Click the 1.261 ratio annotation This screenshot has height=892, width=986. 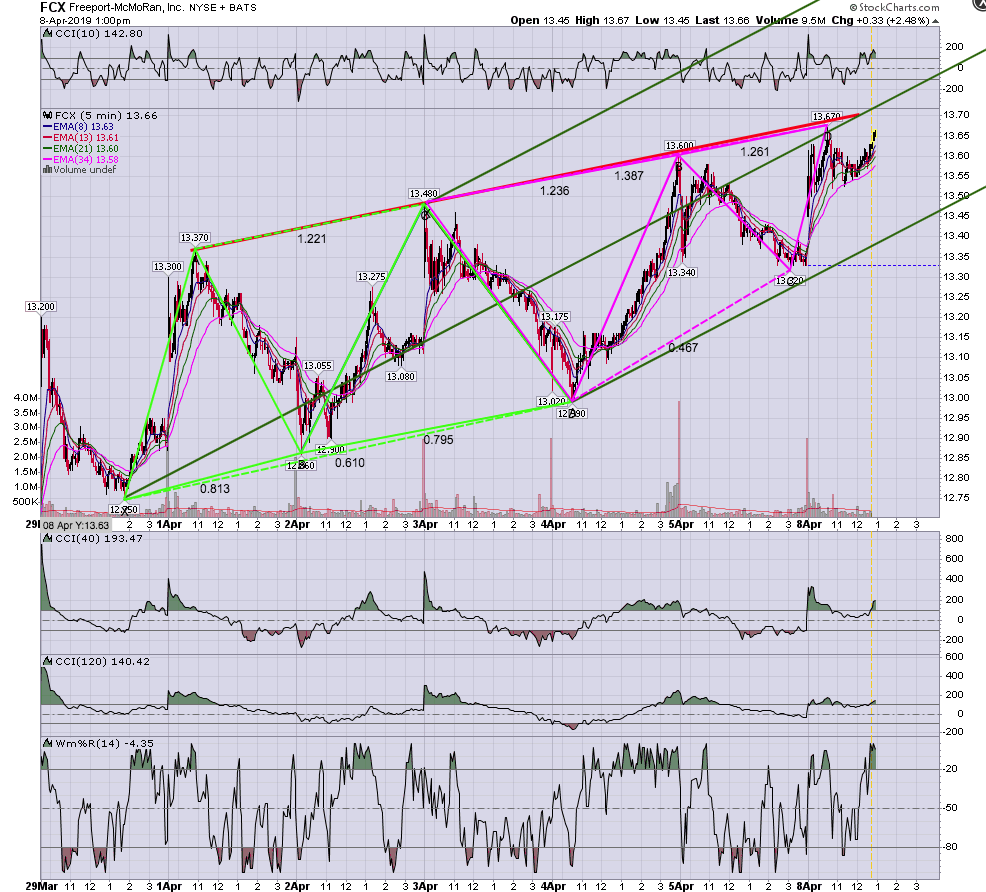coord(755,151)
